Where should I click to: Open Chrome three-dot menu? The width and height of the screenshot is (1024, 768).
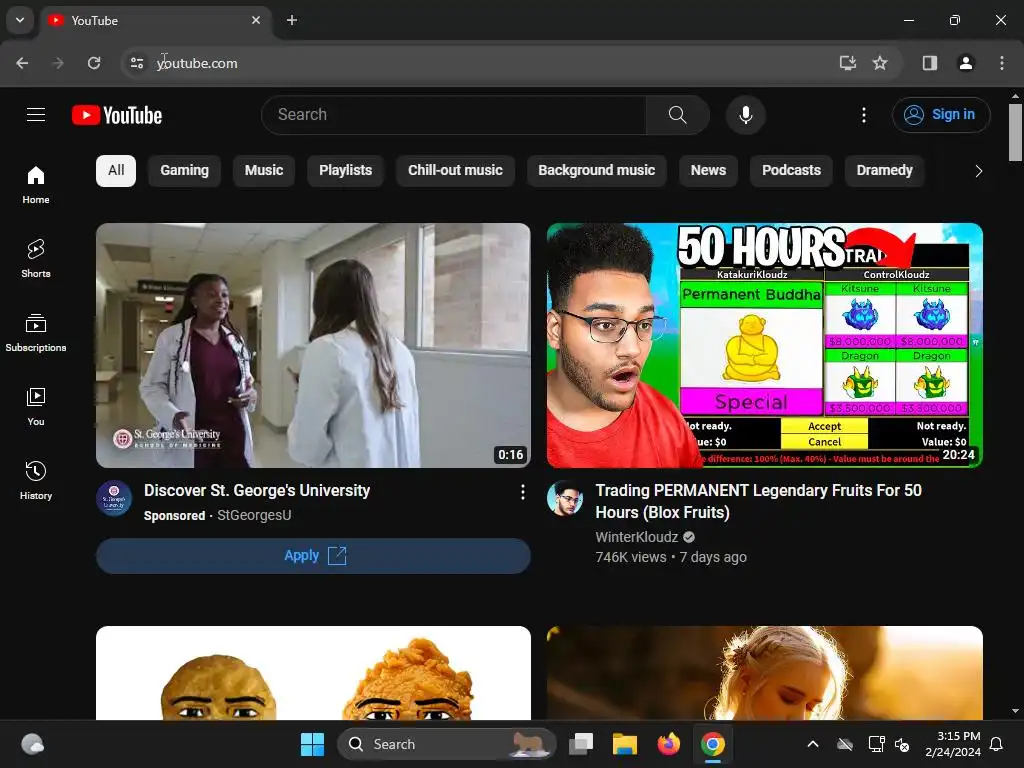point(1002,63)
